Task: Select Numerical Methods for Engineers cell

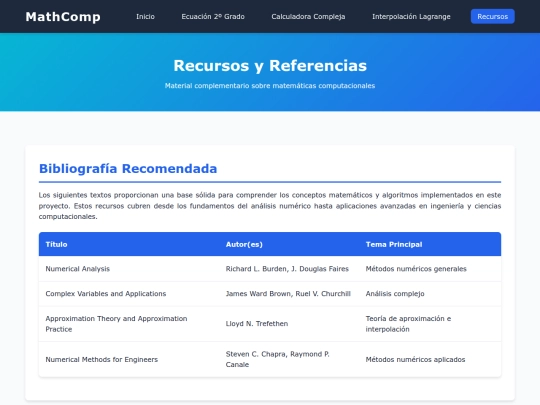Action: 129,359
